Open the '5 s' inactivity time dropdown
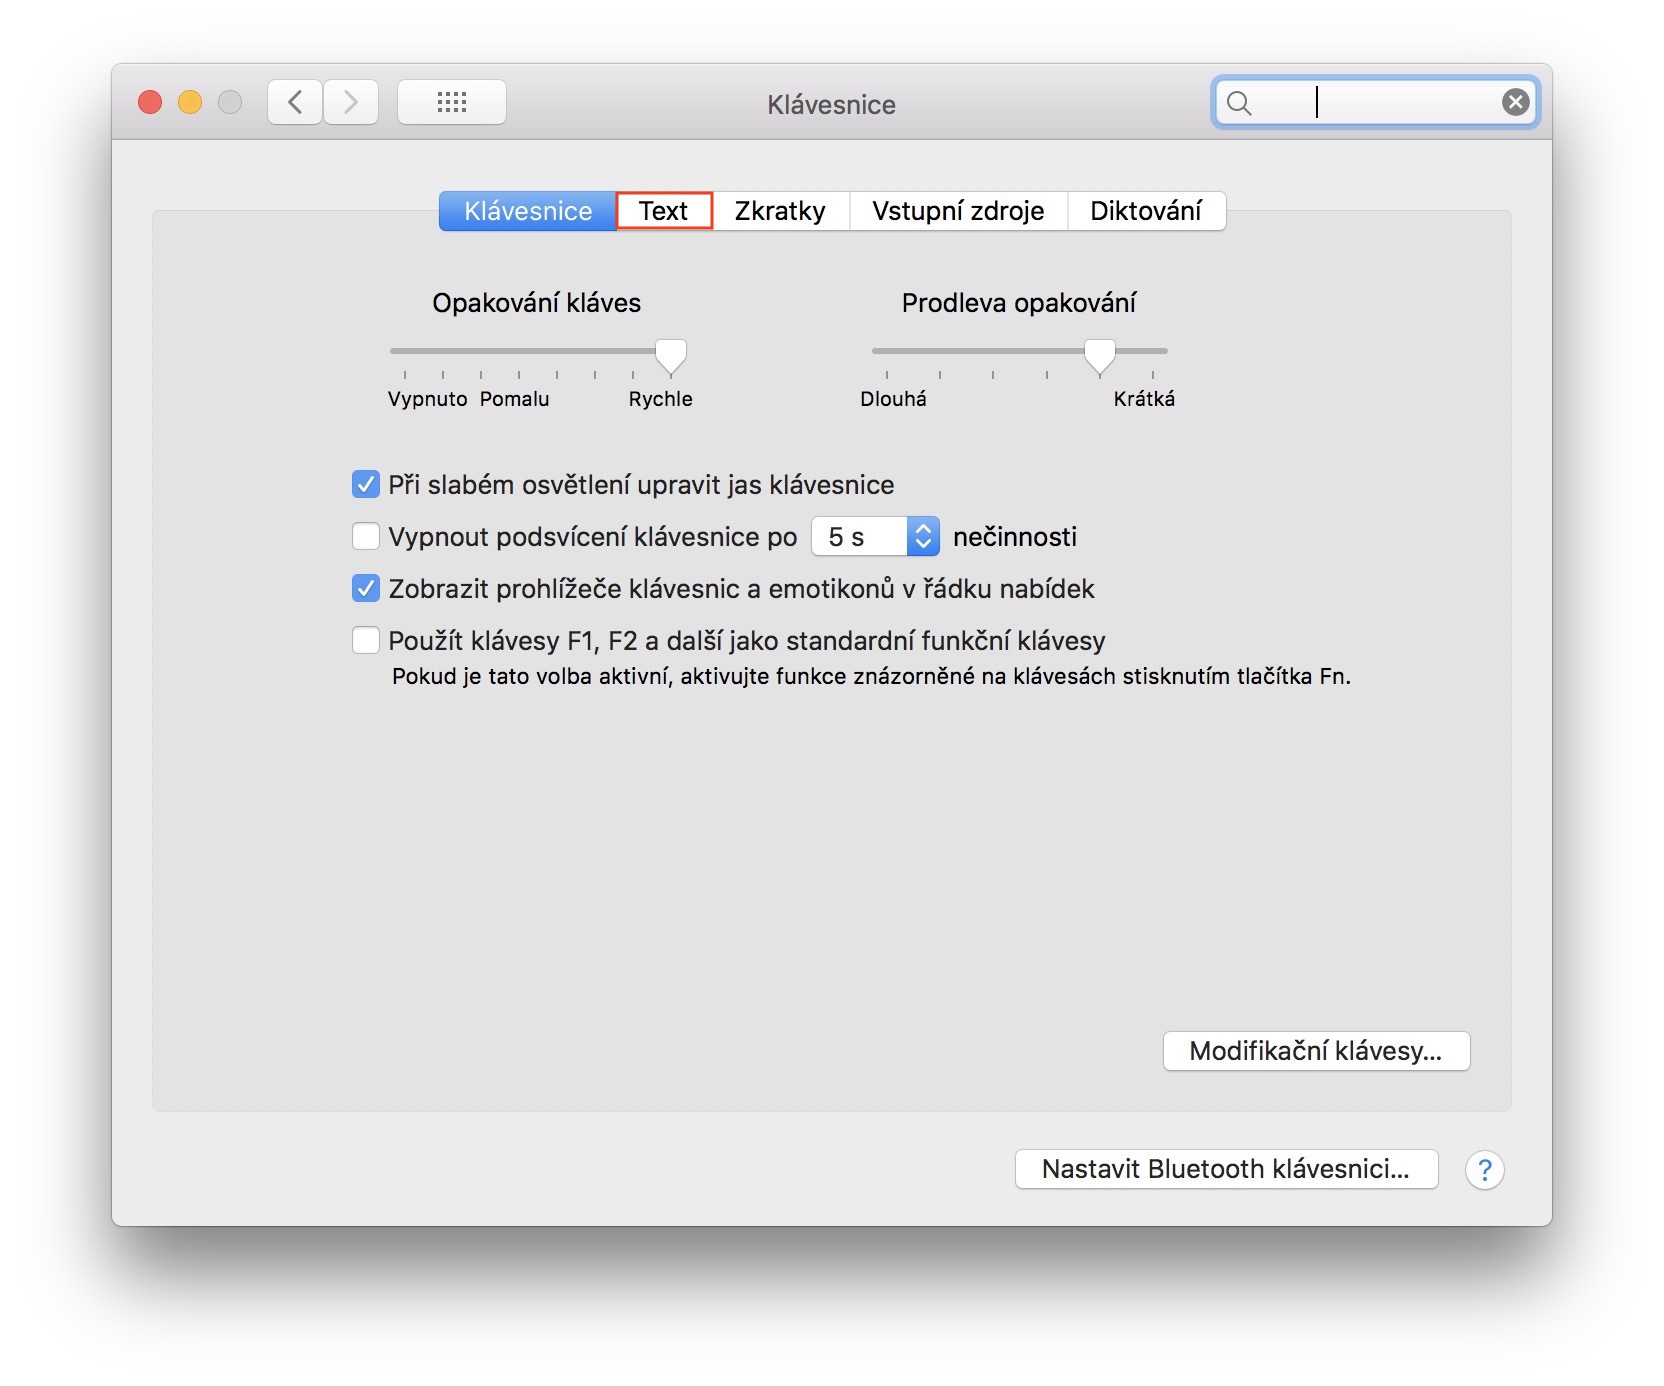Screen dimensions: 1664x1386 click(876, 537)
